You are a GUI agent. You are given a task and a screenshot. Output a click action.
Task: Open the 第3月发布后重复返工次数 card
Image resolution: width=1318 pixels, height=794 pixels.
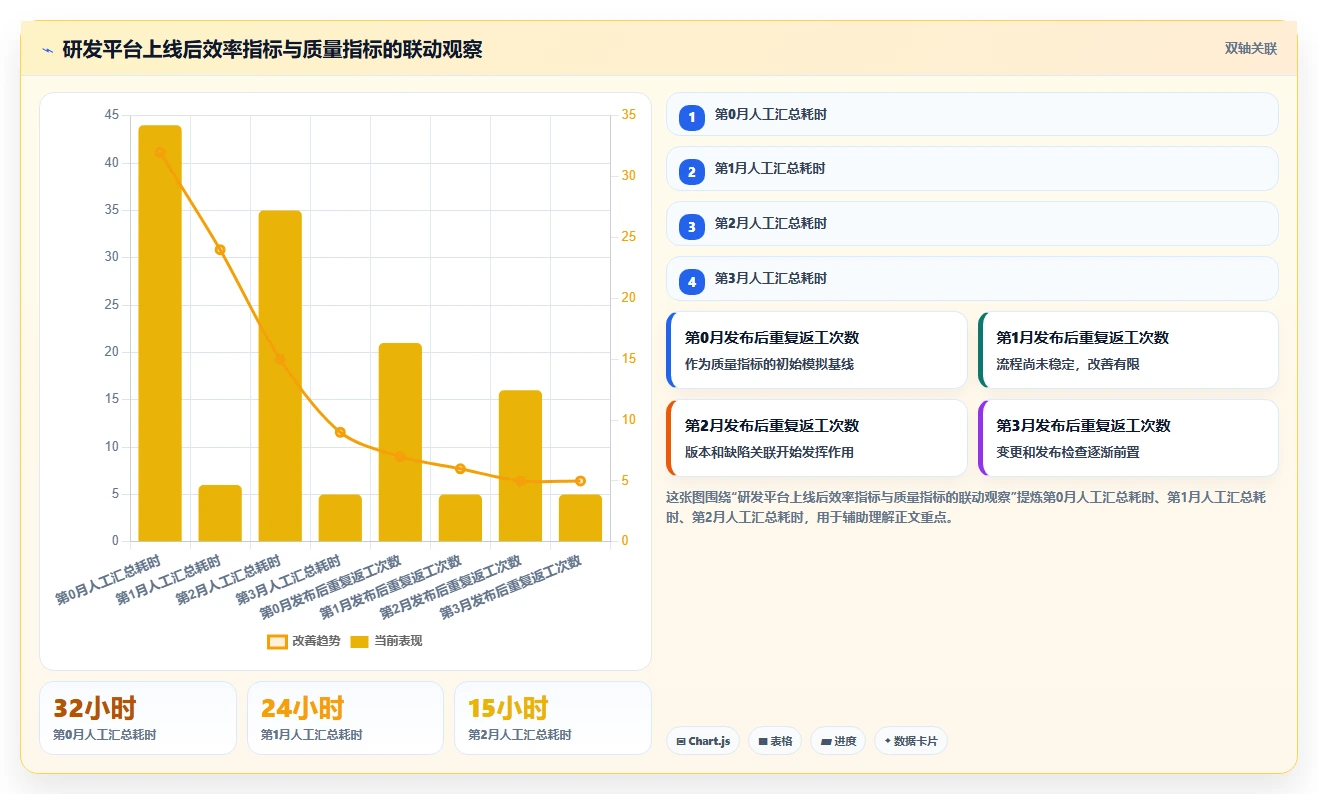pyautogui.click(x=1128, y=438)
